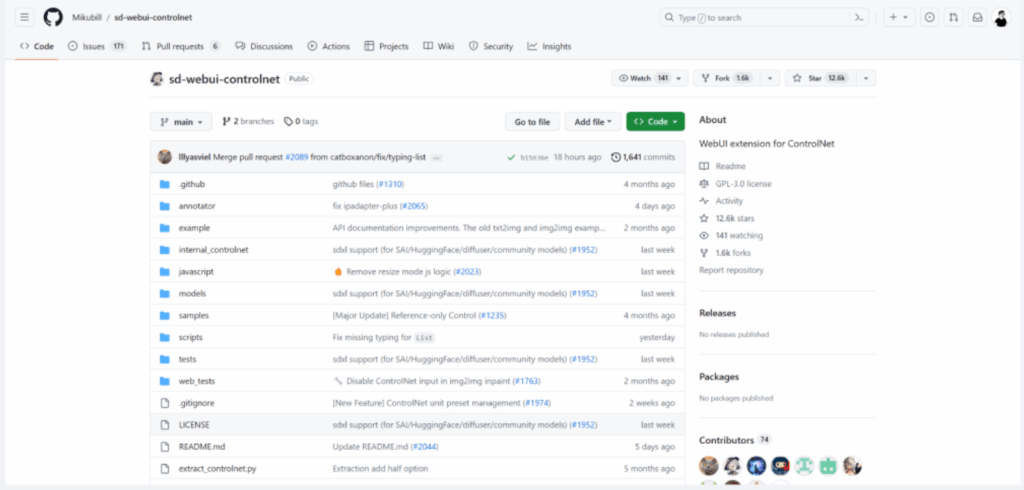1024x490 pixels.
Task: Open the .gitignore file
Action: pos(196,403)
